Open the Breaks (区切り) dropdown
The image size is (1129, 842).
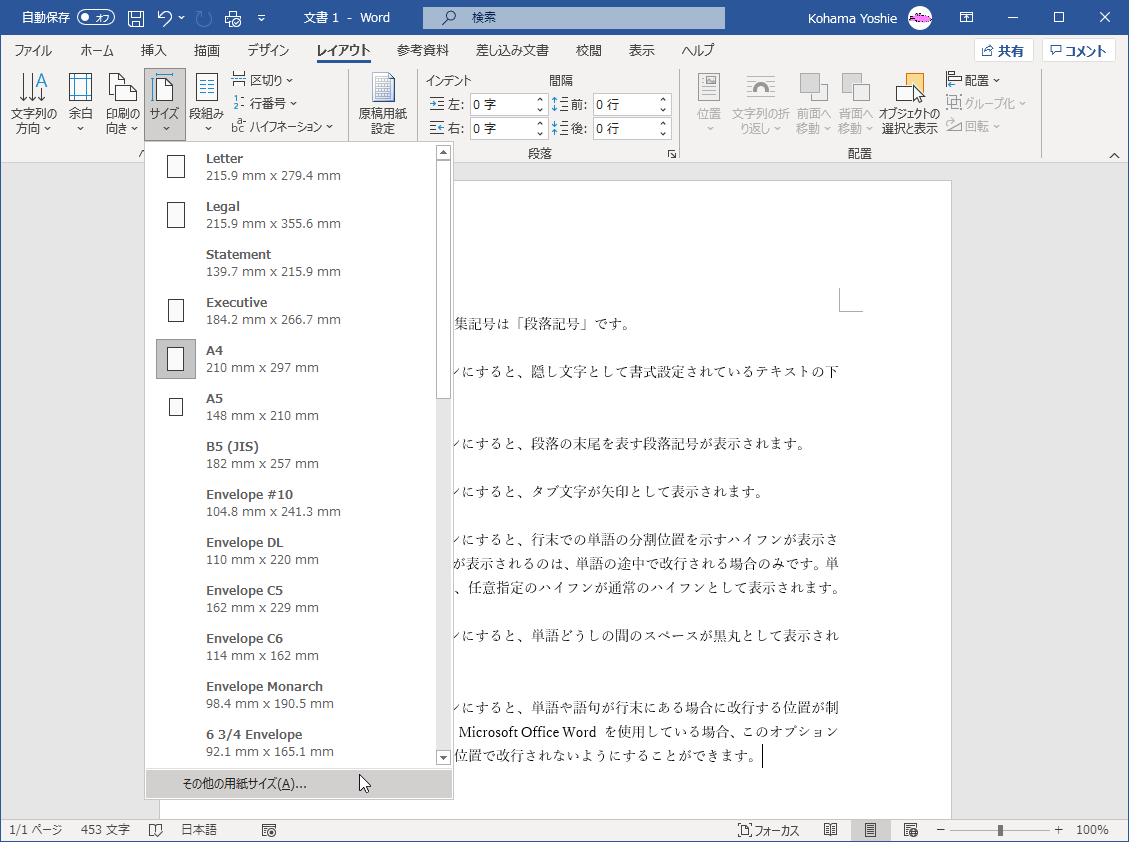pyautogui.click(x=262, y=80)
